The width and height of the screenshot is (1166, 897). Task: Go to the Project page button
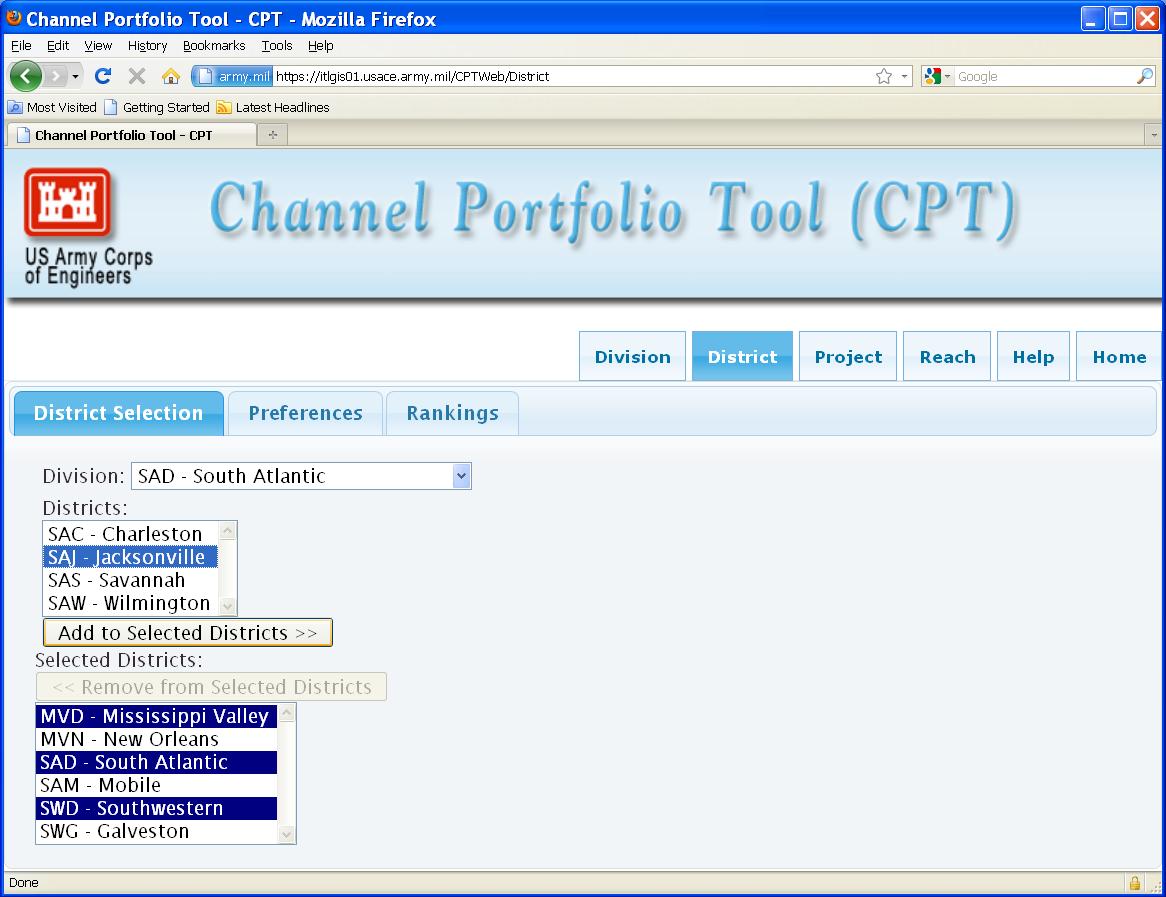848,356
